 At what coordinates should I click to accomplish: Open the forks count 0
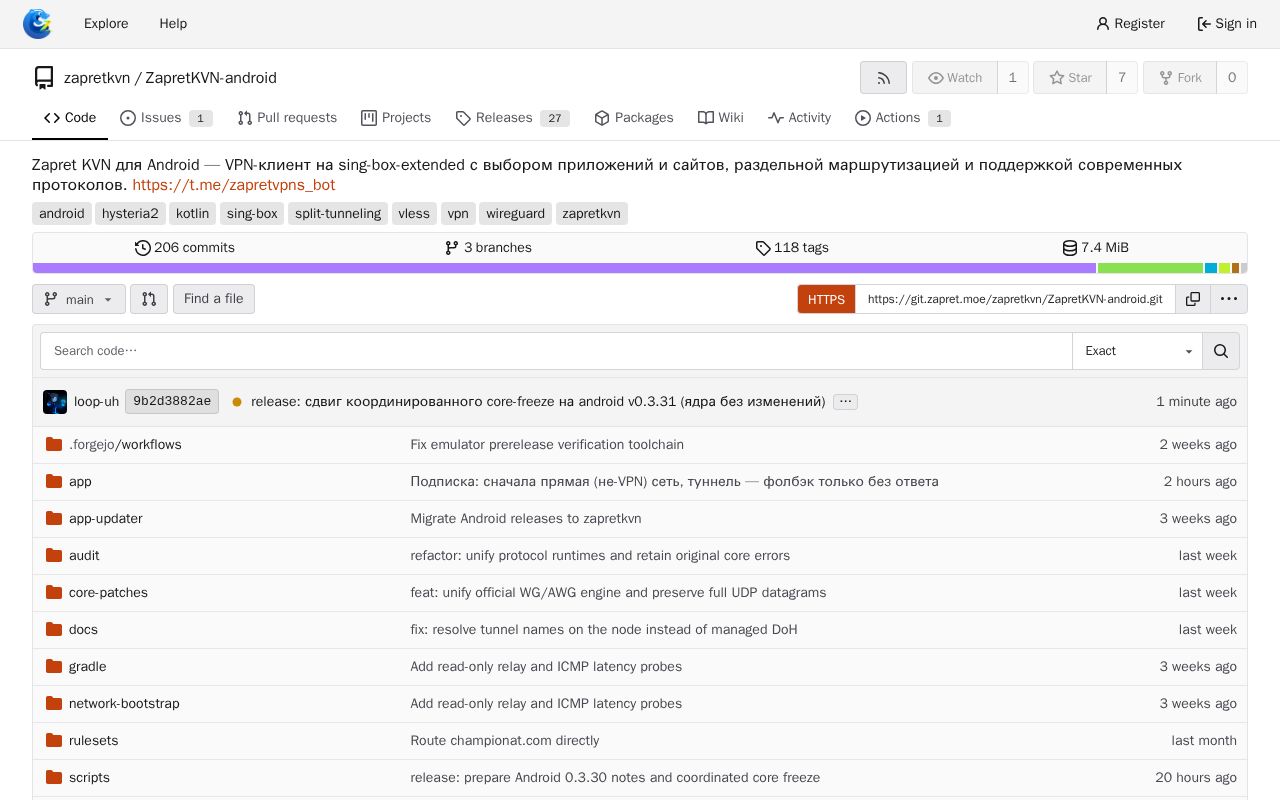[1232, 78]
